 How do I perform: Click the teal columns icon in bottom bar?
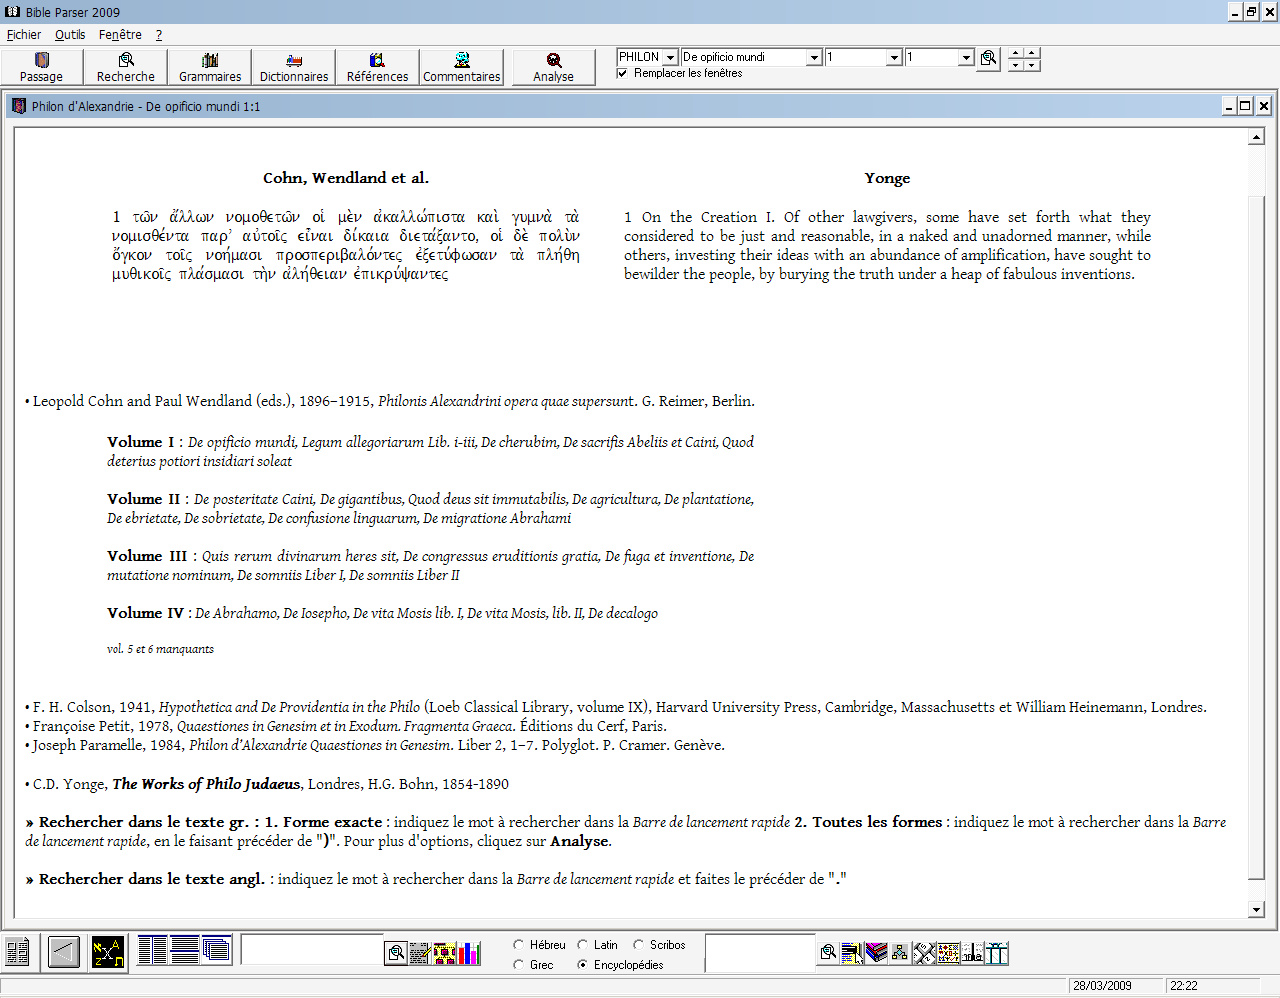(997, 953)
